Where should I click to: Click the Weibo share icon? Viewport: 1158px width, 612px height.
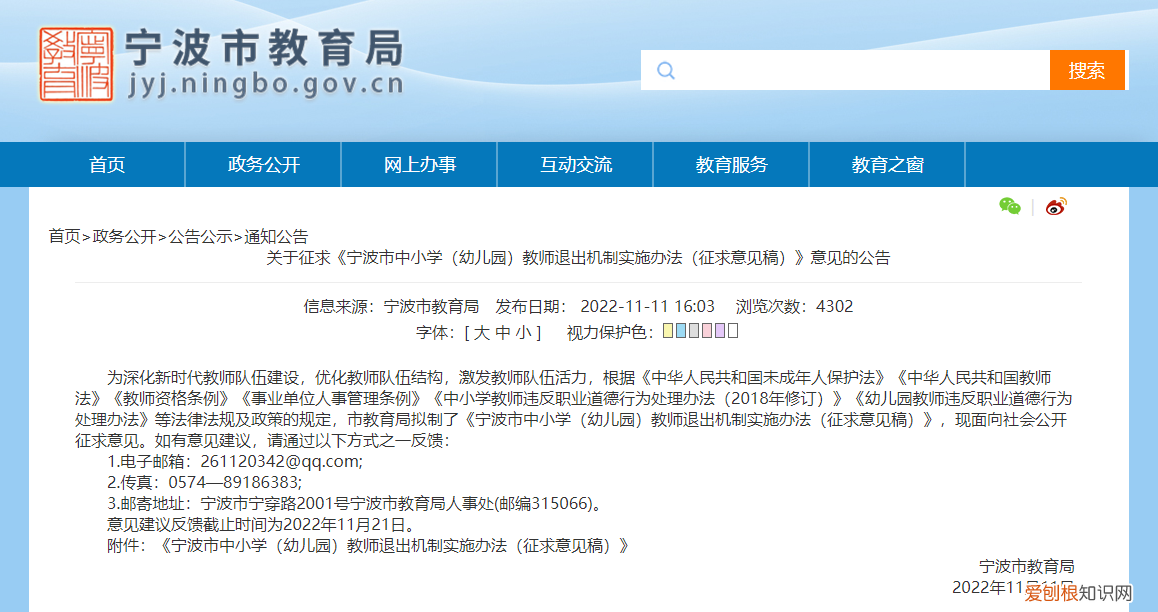1056,207
